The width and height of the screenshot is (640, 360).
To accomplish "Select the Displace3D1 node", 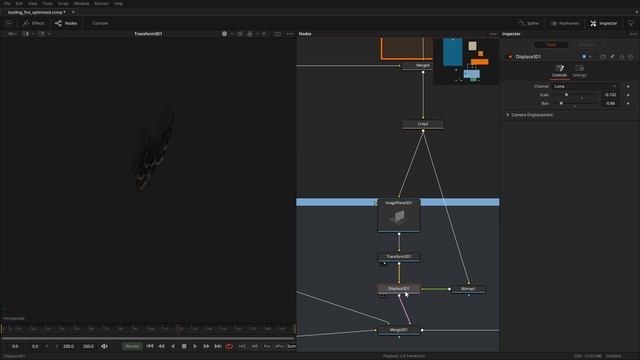I will (399, 289).
